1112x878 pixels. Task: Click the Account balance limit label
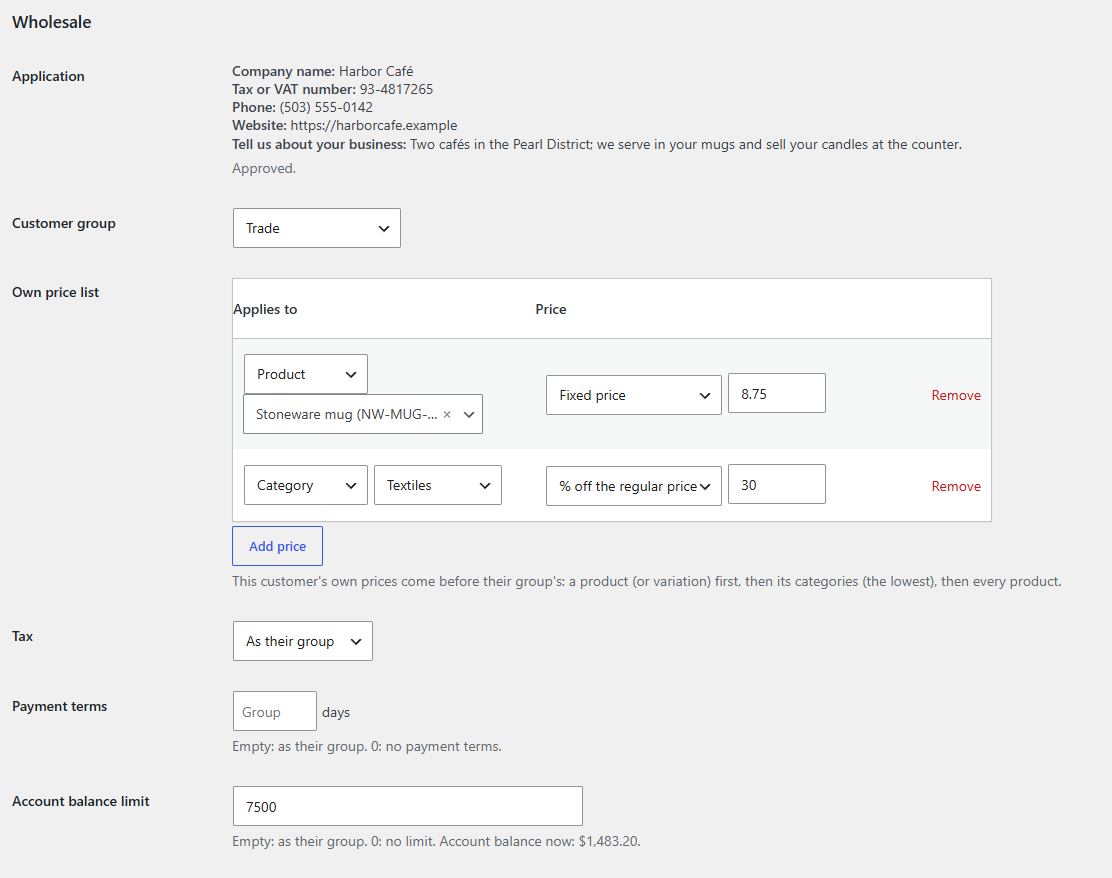(x=81, y=801)
